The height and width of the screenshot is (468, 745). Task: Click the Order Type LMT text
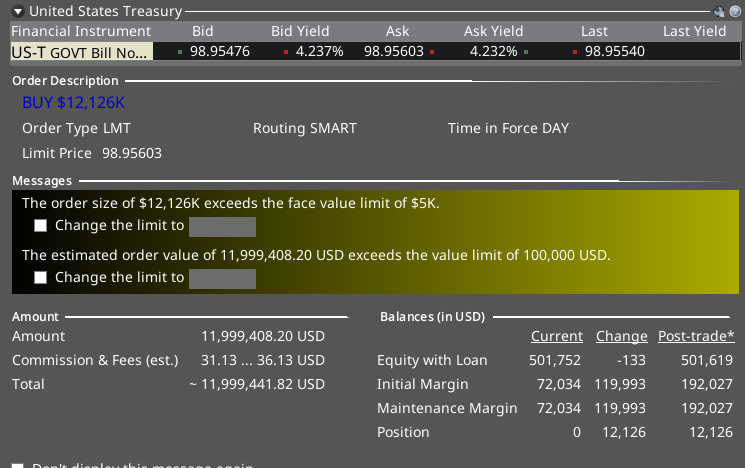pos(76,128)
